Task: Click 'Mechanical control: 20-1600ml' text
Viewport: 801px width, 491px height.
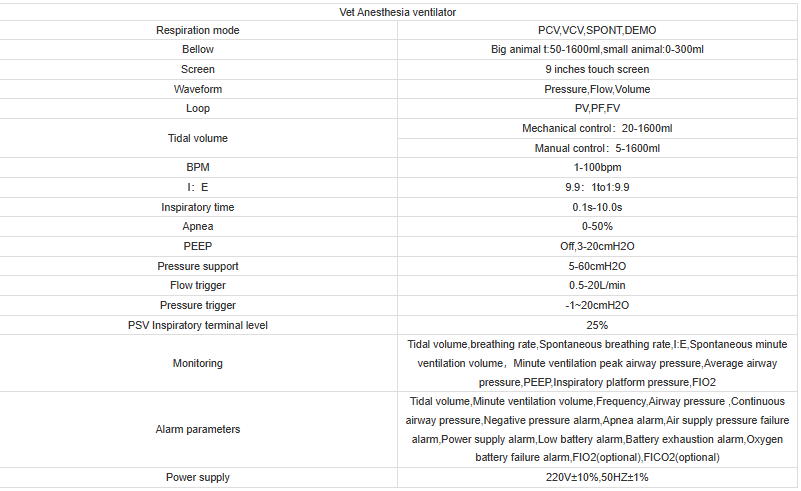Action: pyautogui.click(x=597, y=128)
